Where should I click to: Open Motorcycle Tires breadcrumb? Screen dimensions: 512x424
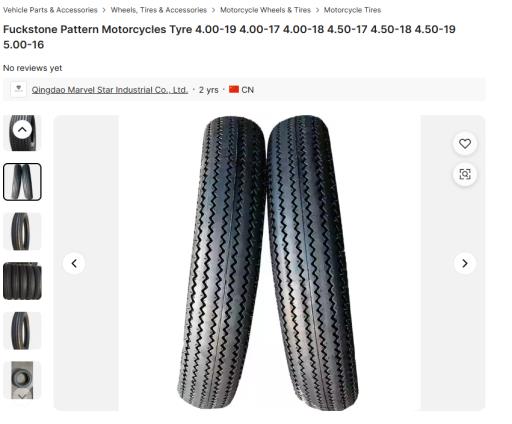[x=352, y=10]
